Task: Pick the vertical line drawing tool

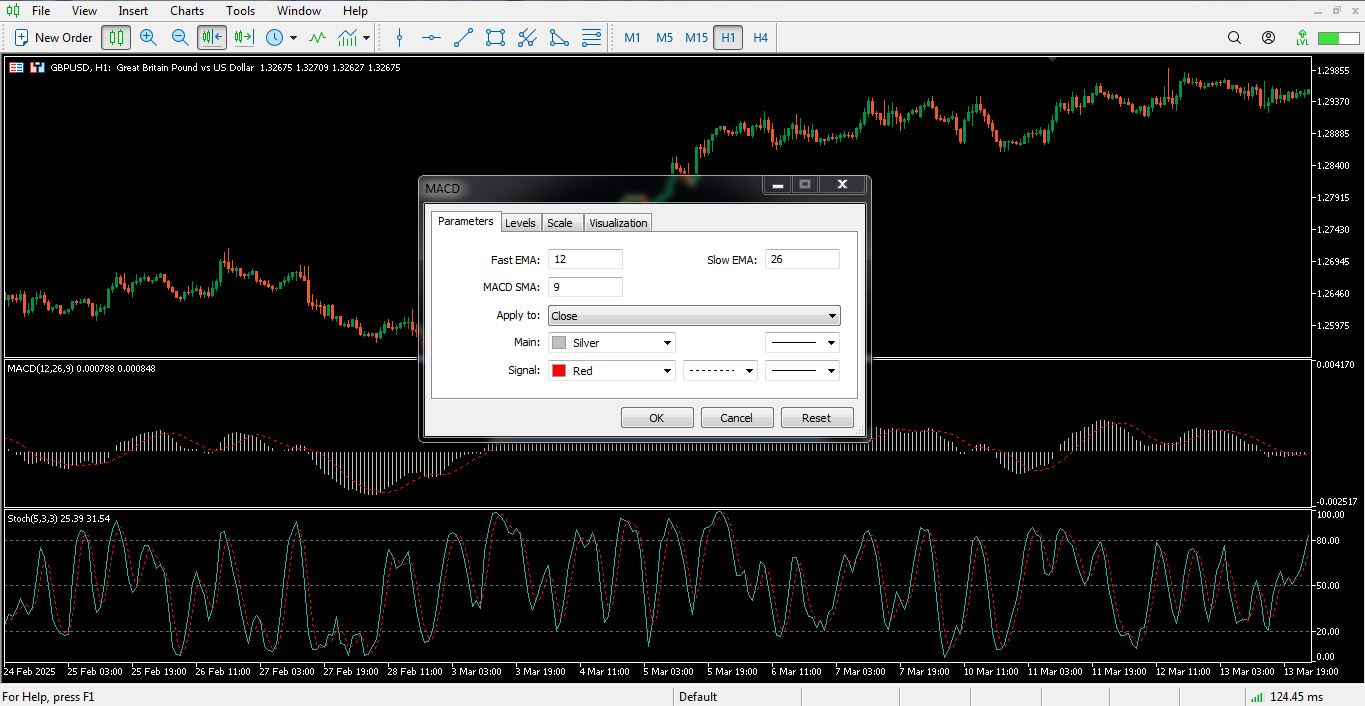Action: (399, 38)
